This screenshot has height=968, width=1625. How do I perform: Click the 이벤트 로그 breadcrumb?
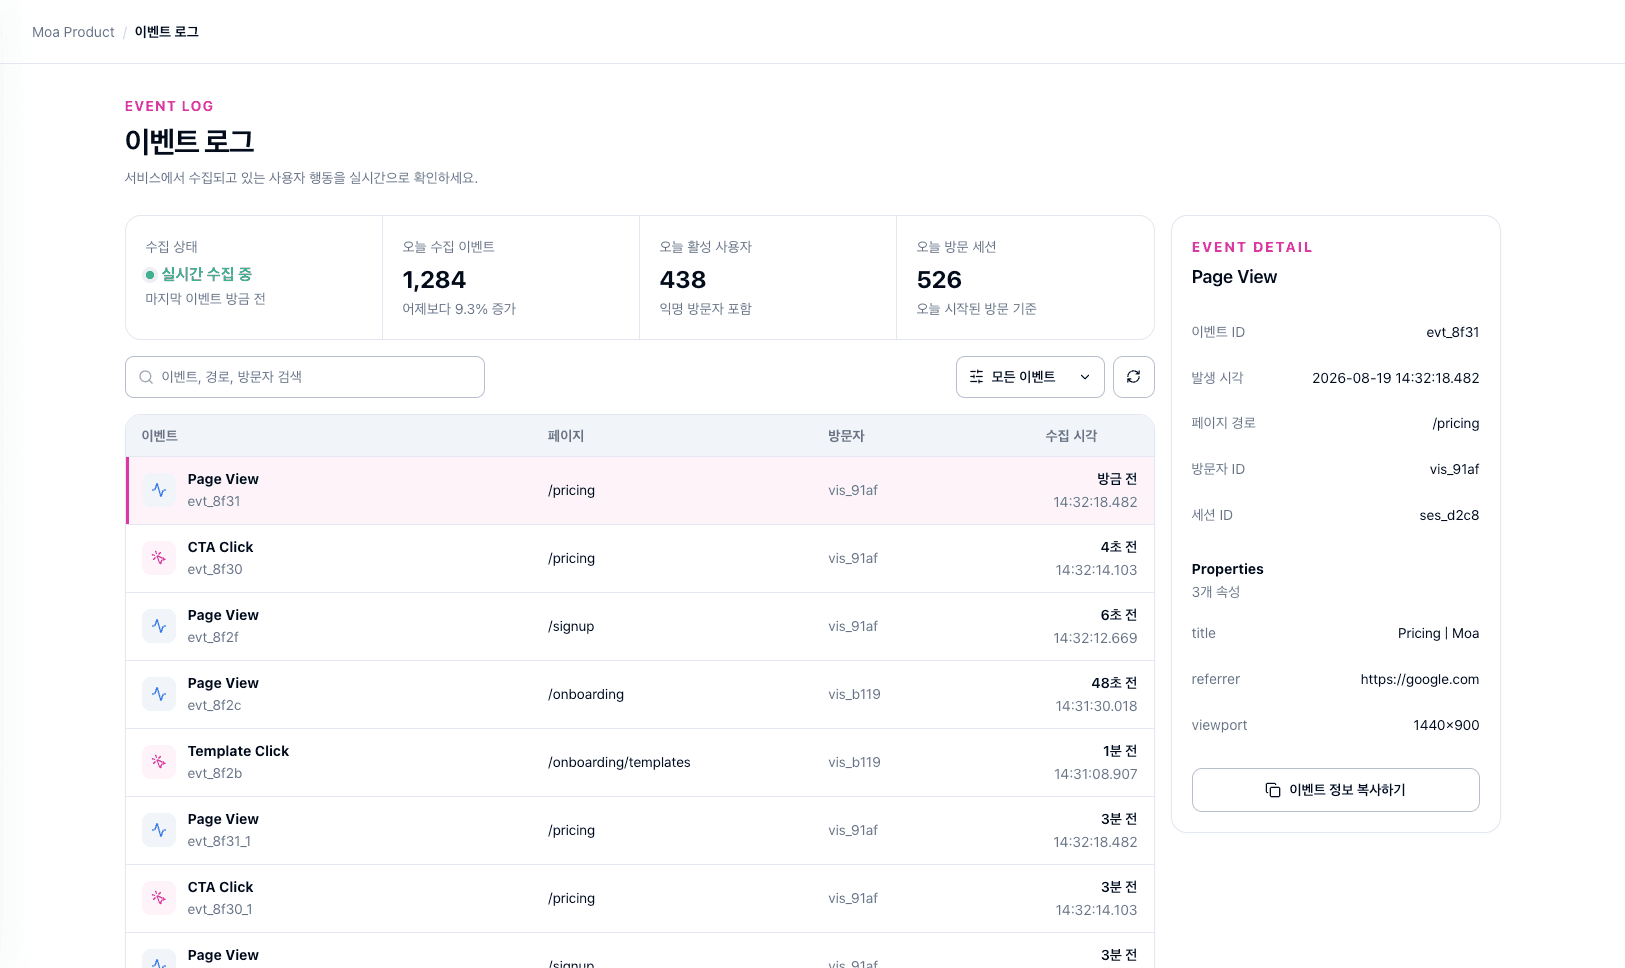167,32
